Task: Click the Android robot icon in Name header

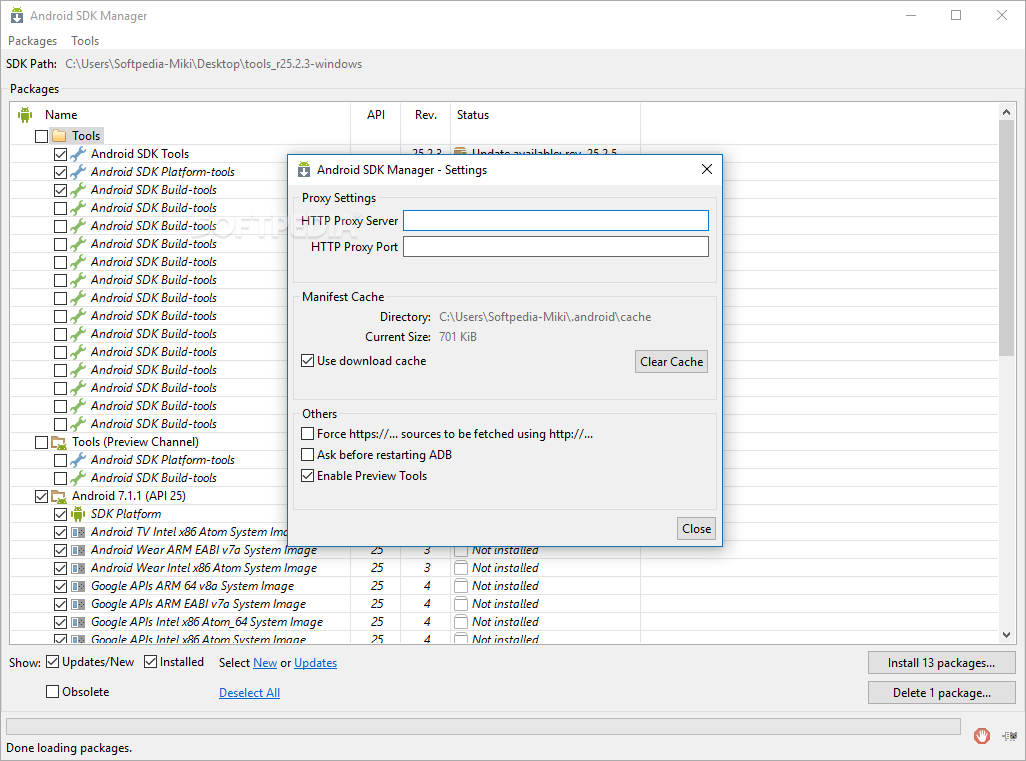Action: coord(25,115)
